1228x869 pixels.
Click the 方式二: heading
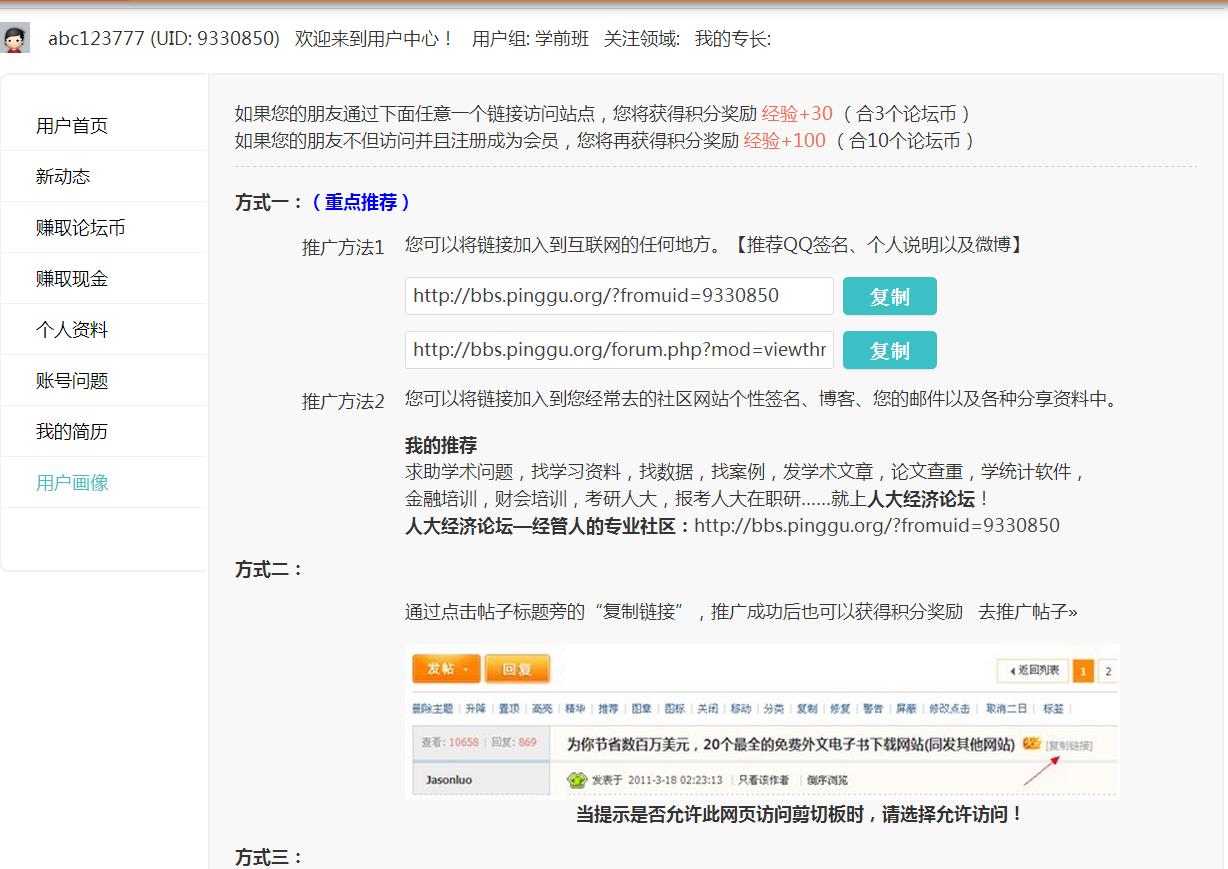tap(269, 570)
